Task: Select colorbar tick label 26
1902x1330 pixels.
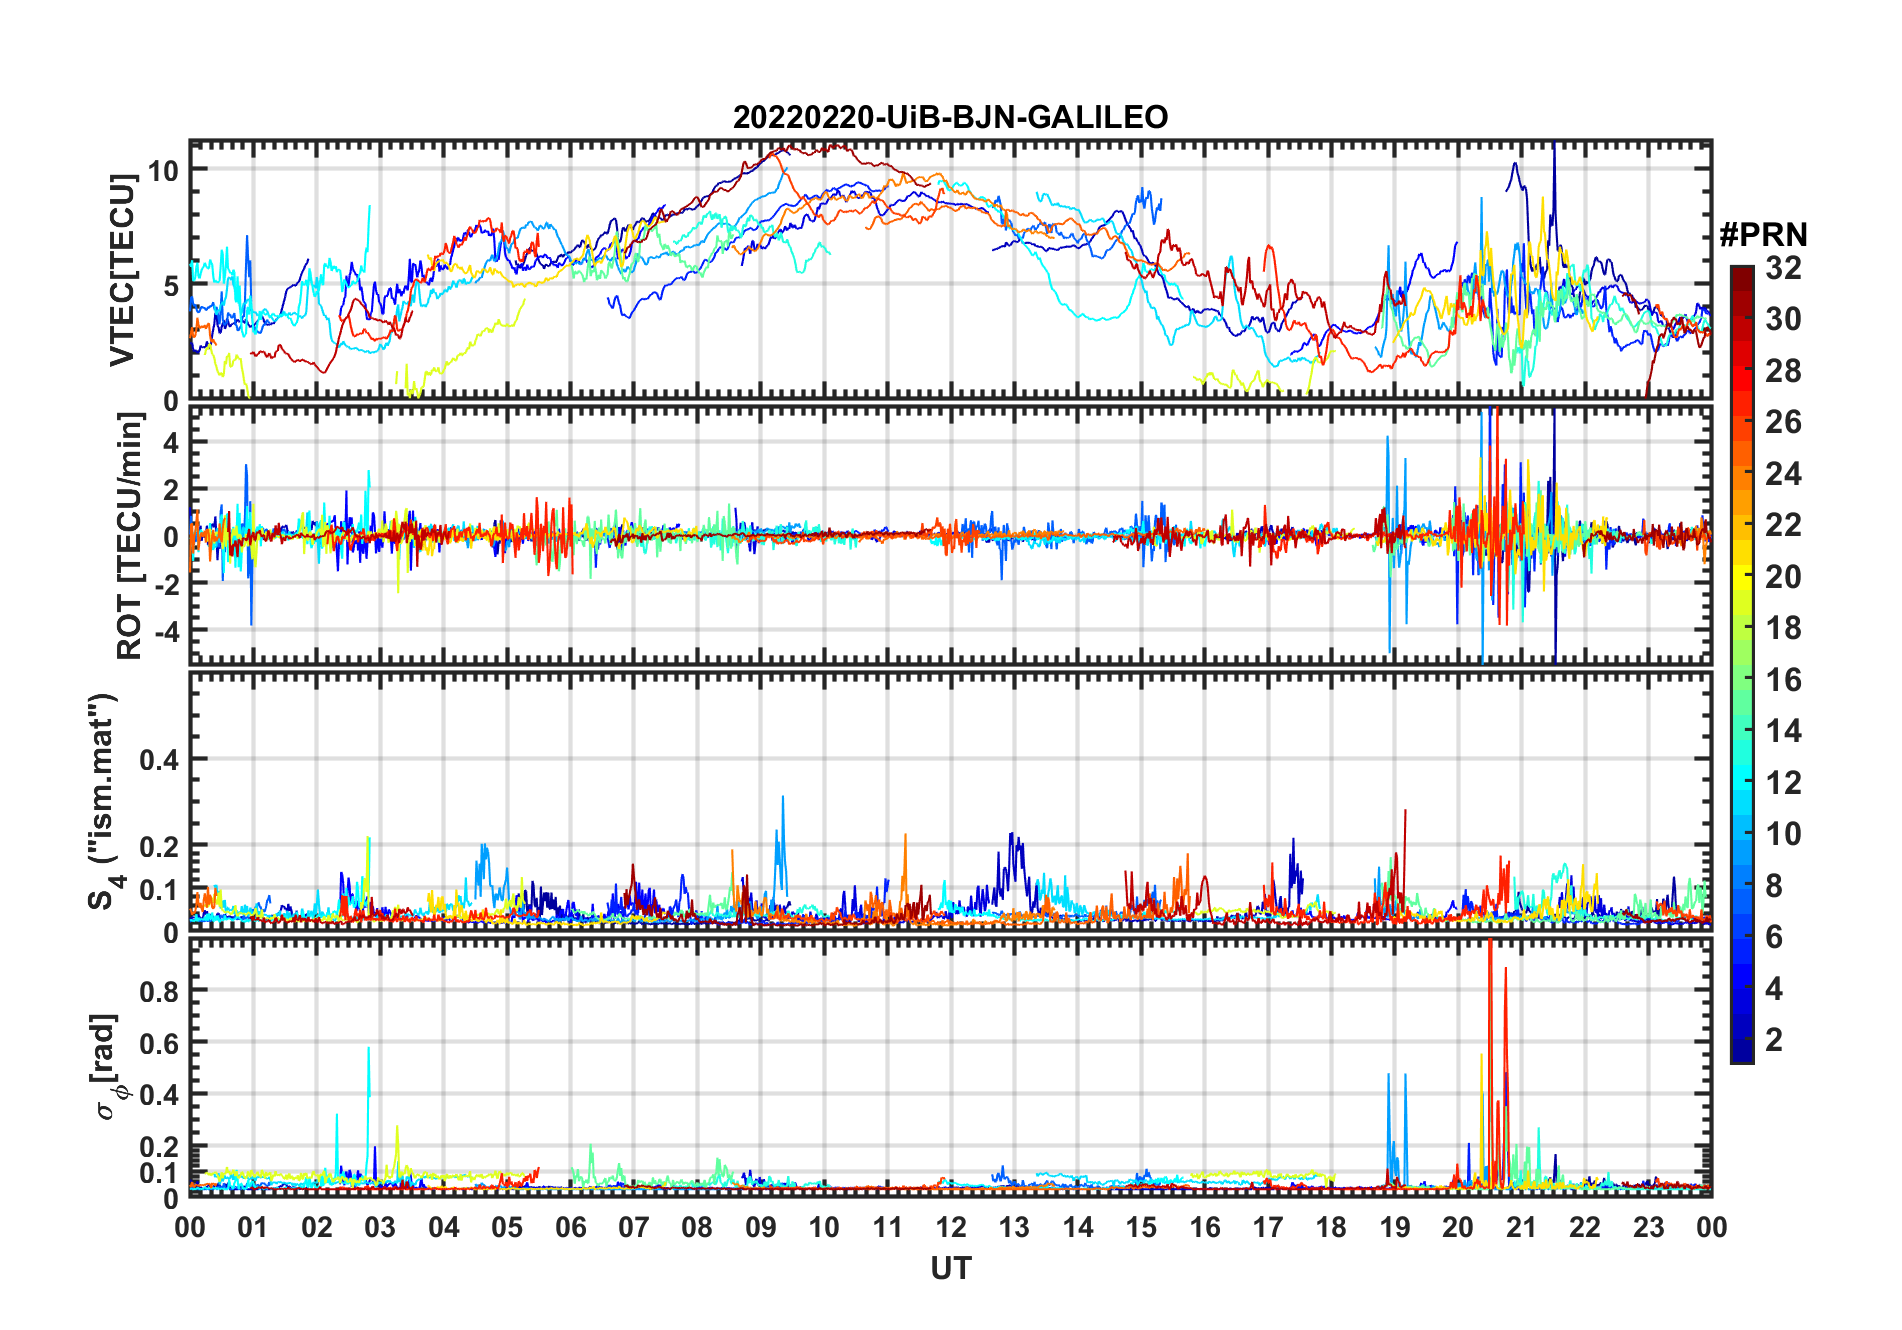Action: [1783, 422]
